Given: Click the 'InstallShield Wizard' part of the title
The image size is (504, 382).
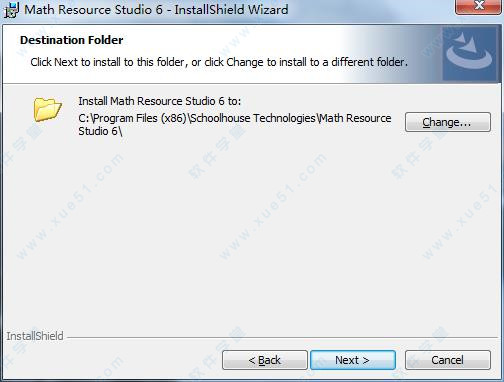Looking at the screenshot, I should pyautogui.click(x=231, y=9).
